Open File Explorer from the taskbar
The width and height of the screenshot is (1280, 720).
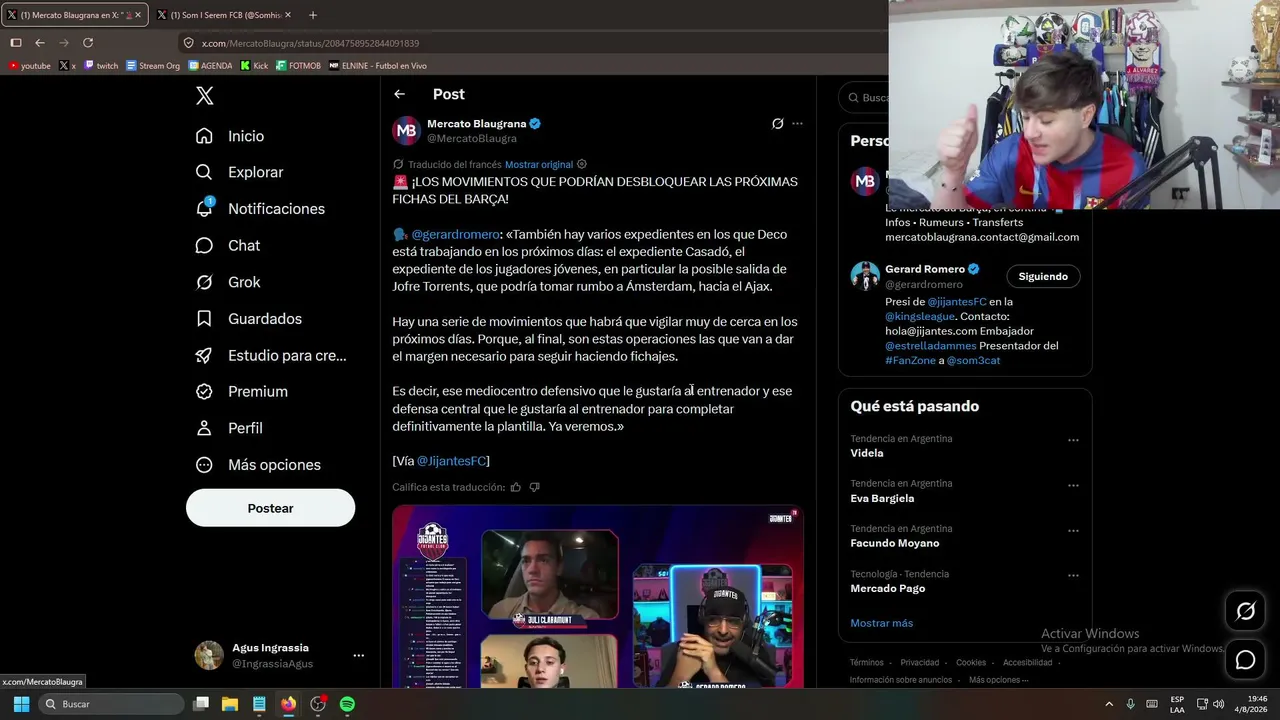pyautogui.click(x=229, y=704)
